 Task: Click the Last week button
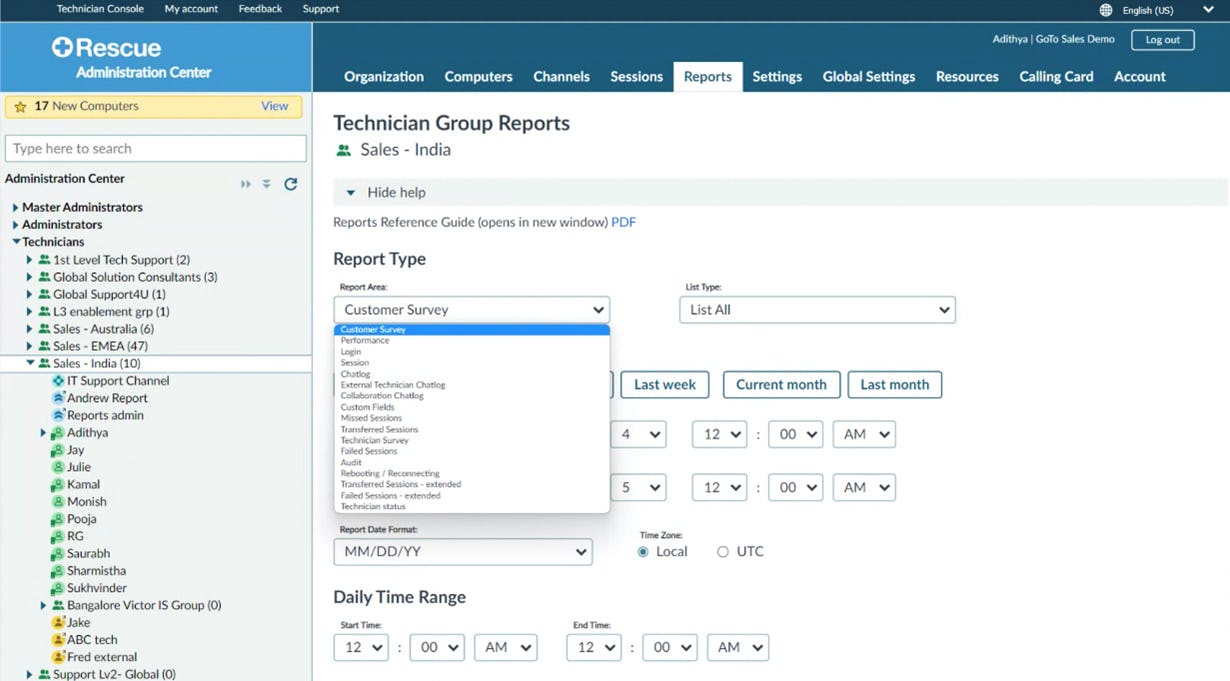point(665,385)
